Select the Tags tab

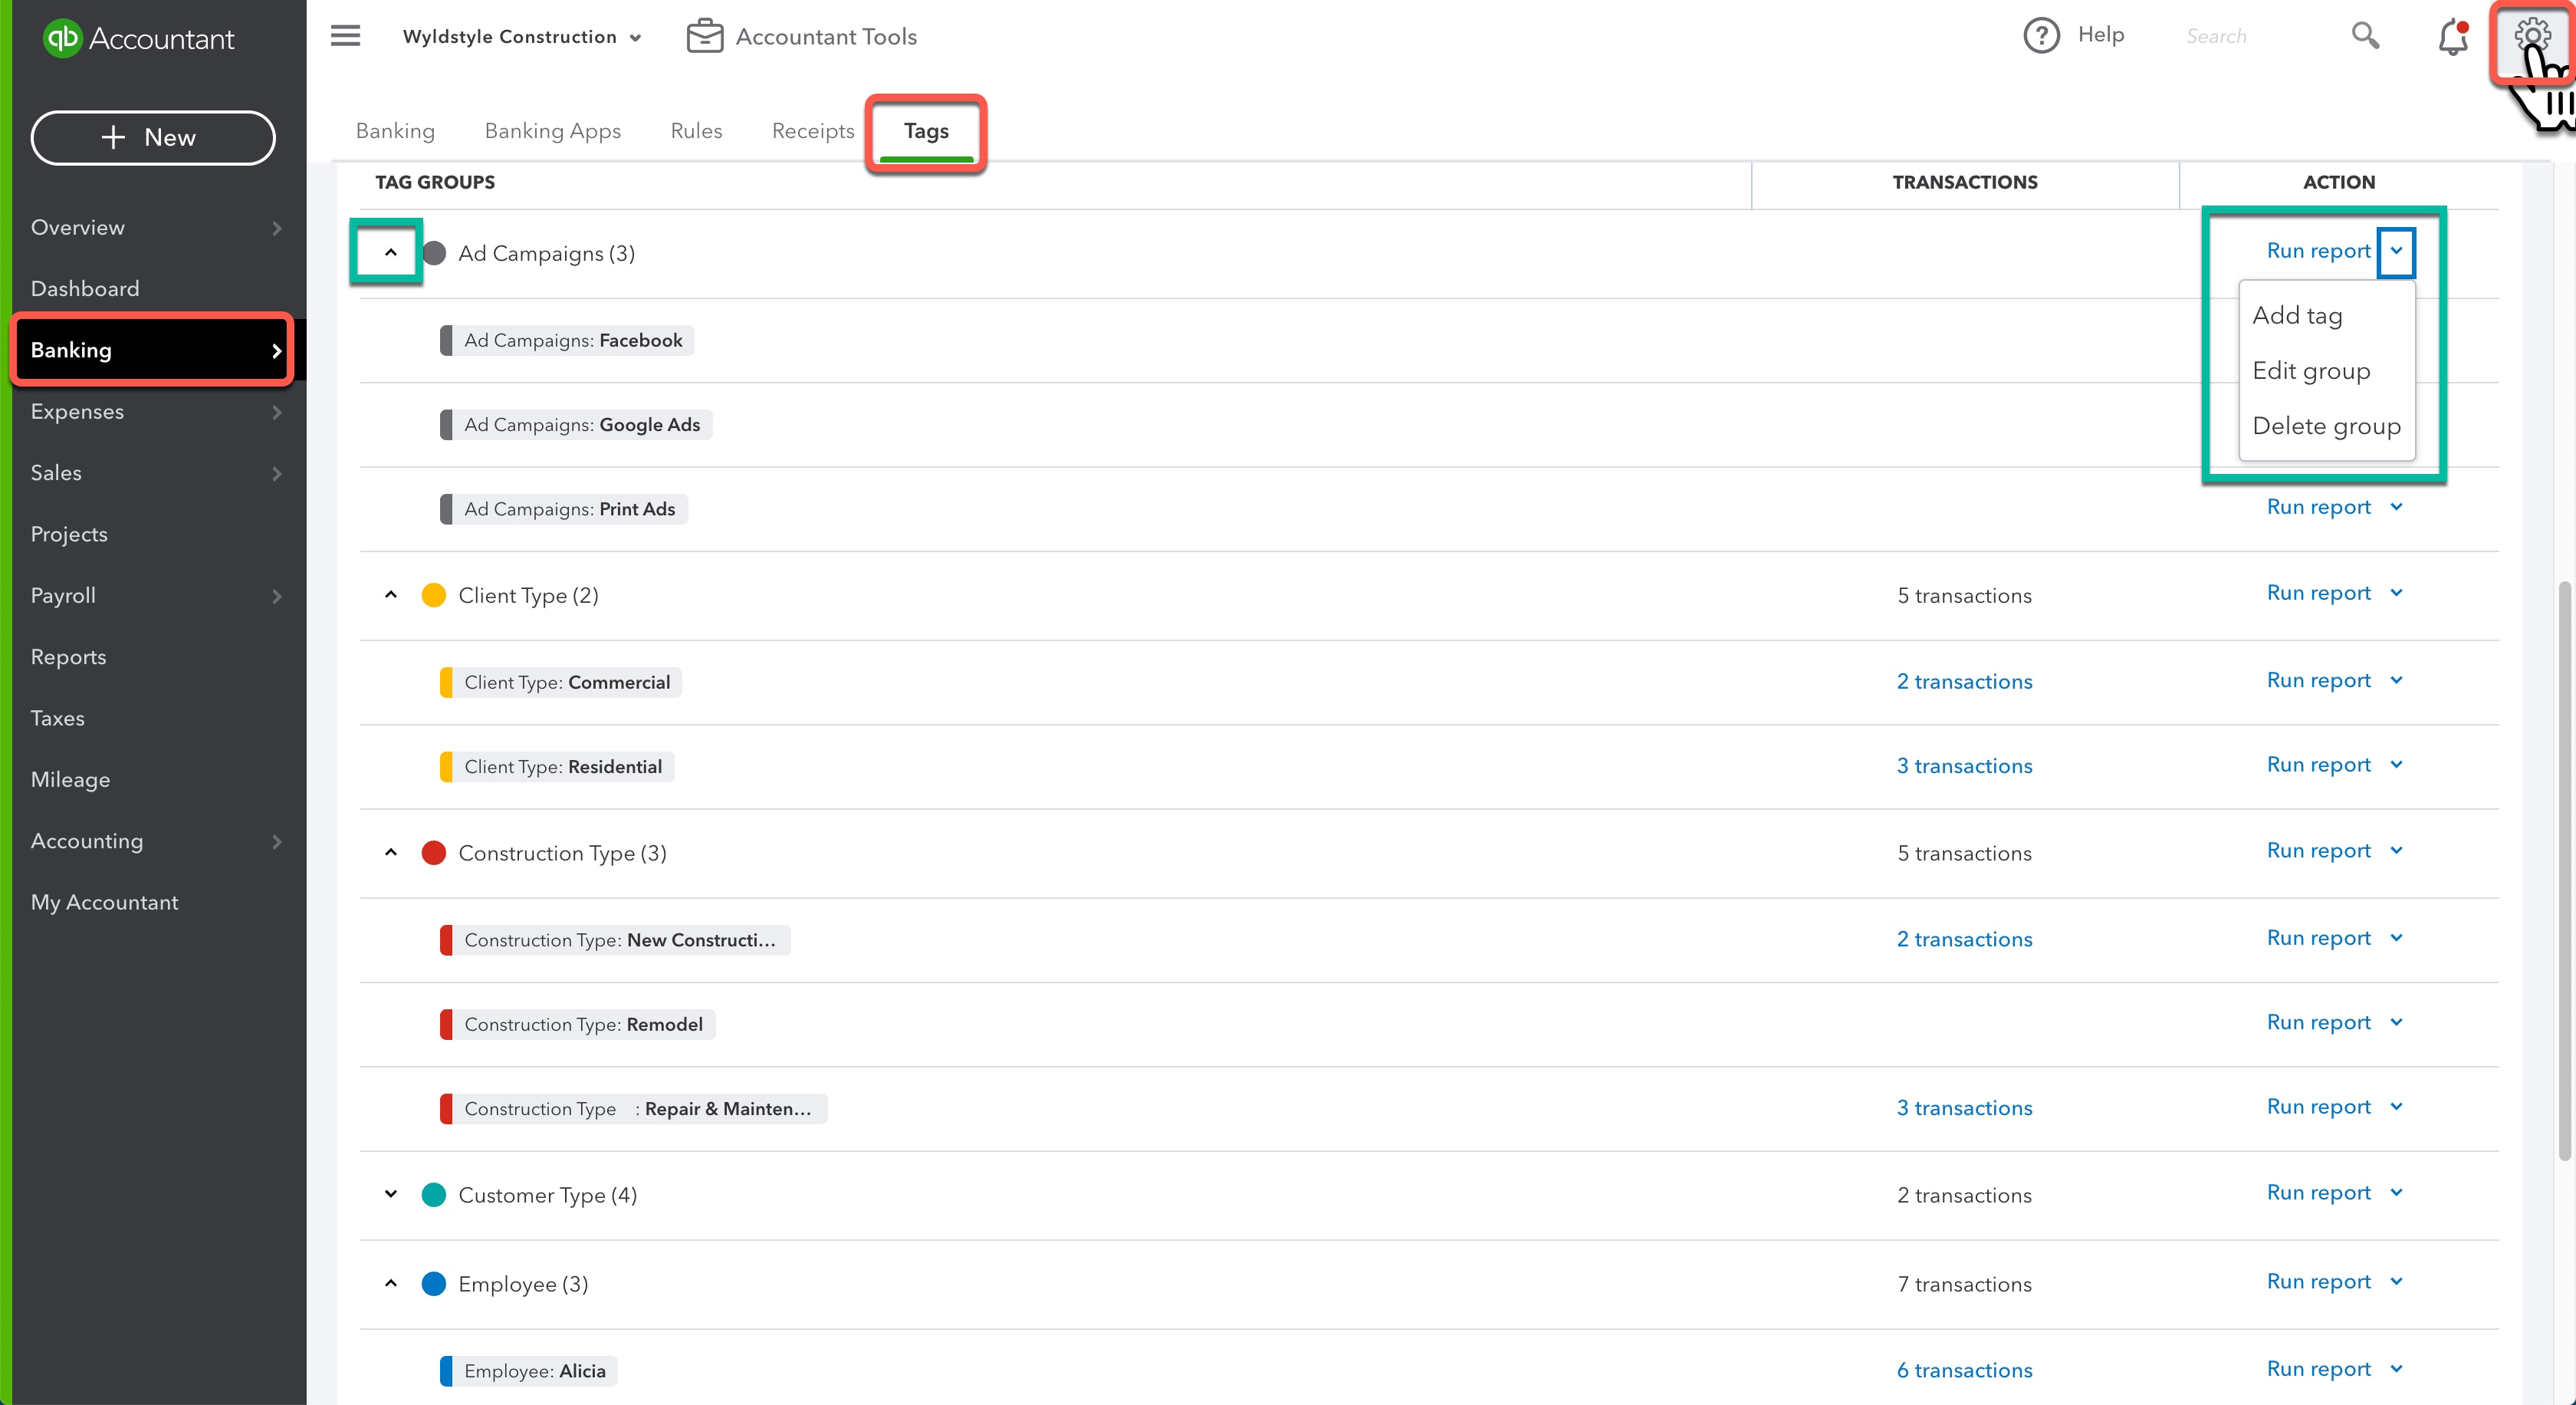(926, 131)
